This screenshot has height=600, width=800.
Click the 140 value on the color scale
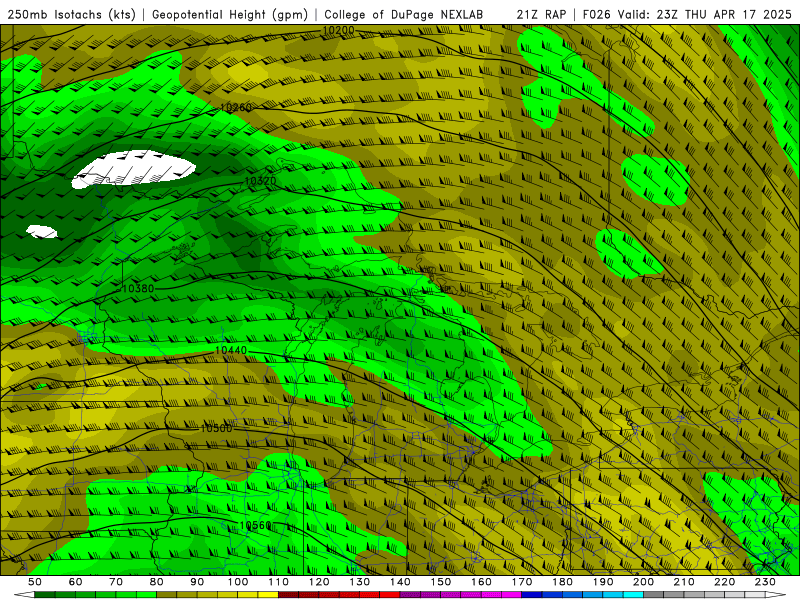pos(400,582)
